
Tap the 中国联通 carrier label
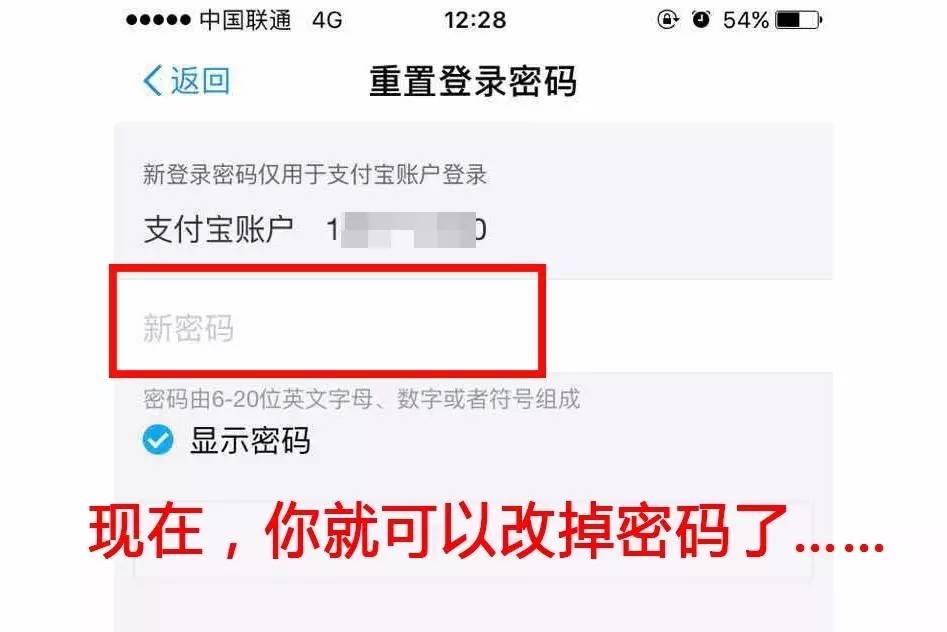pyautogui.click(x=245, y=20)
